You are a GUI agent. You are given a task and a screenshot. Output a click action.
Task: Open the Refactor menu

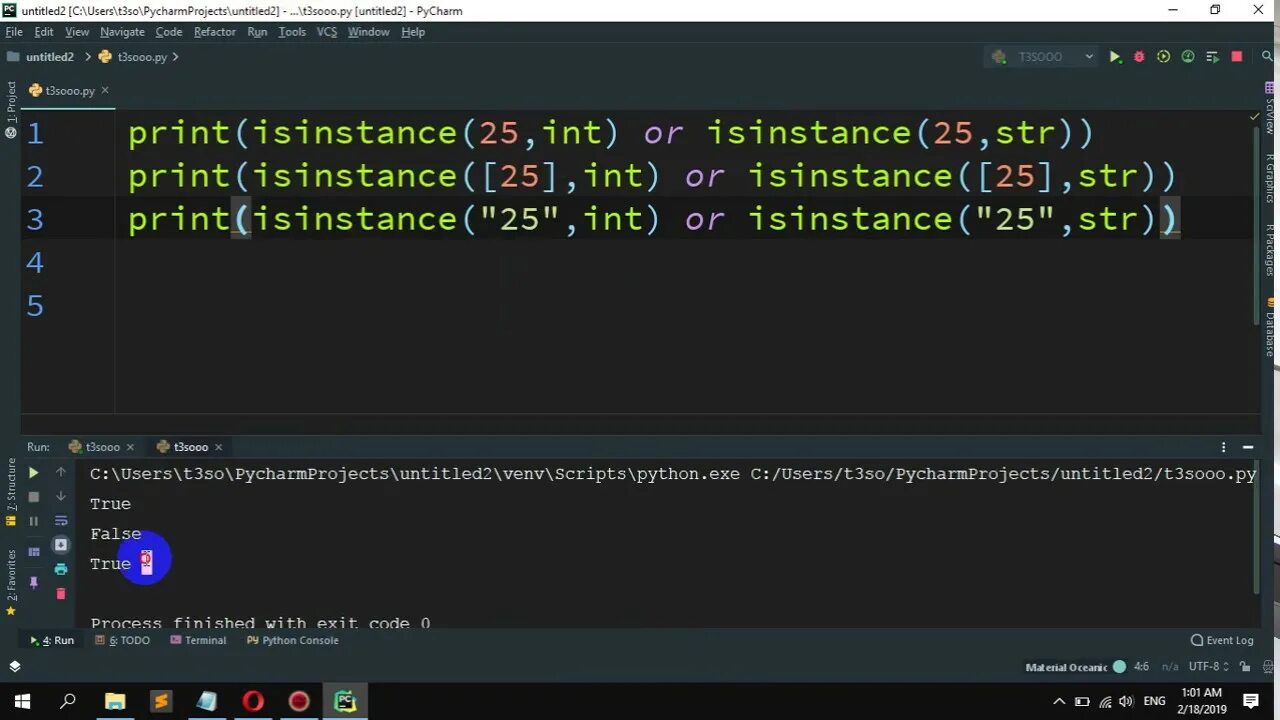point(215,32)
